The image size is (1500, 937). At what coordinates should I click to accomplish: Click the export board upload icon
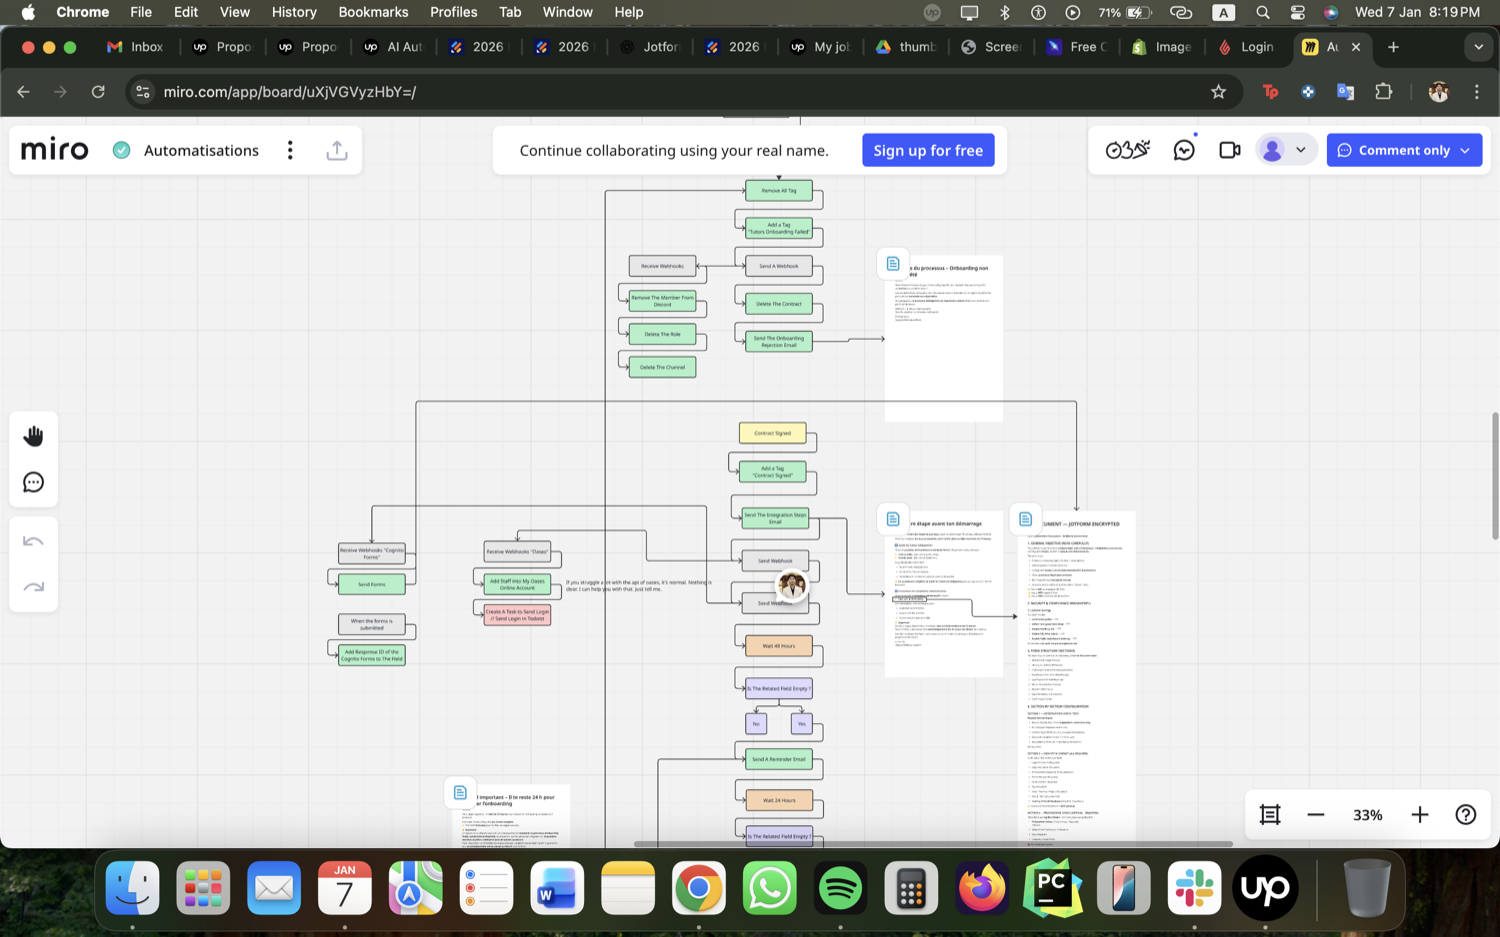[337, 150]
